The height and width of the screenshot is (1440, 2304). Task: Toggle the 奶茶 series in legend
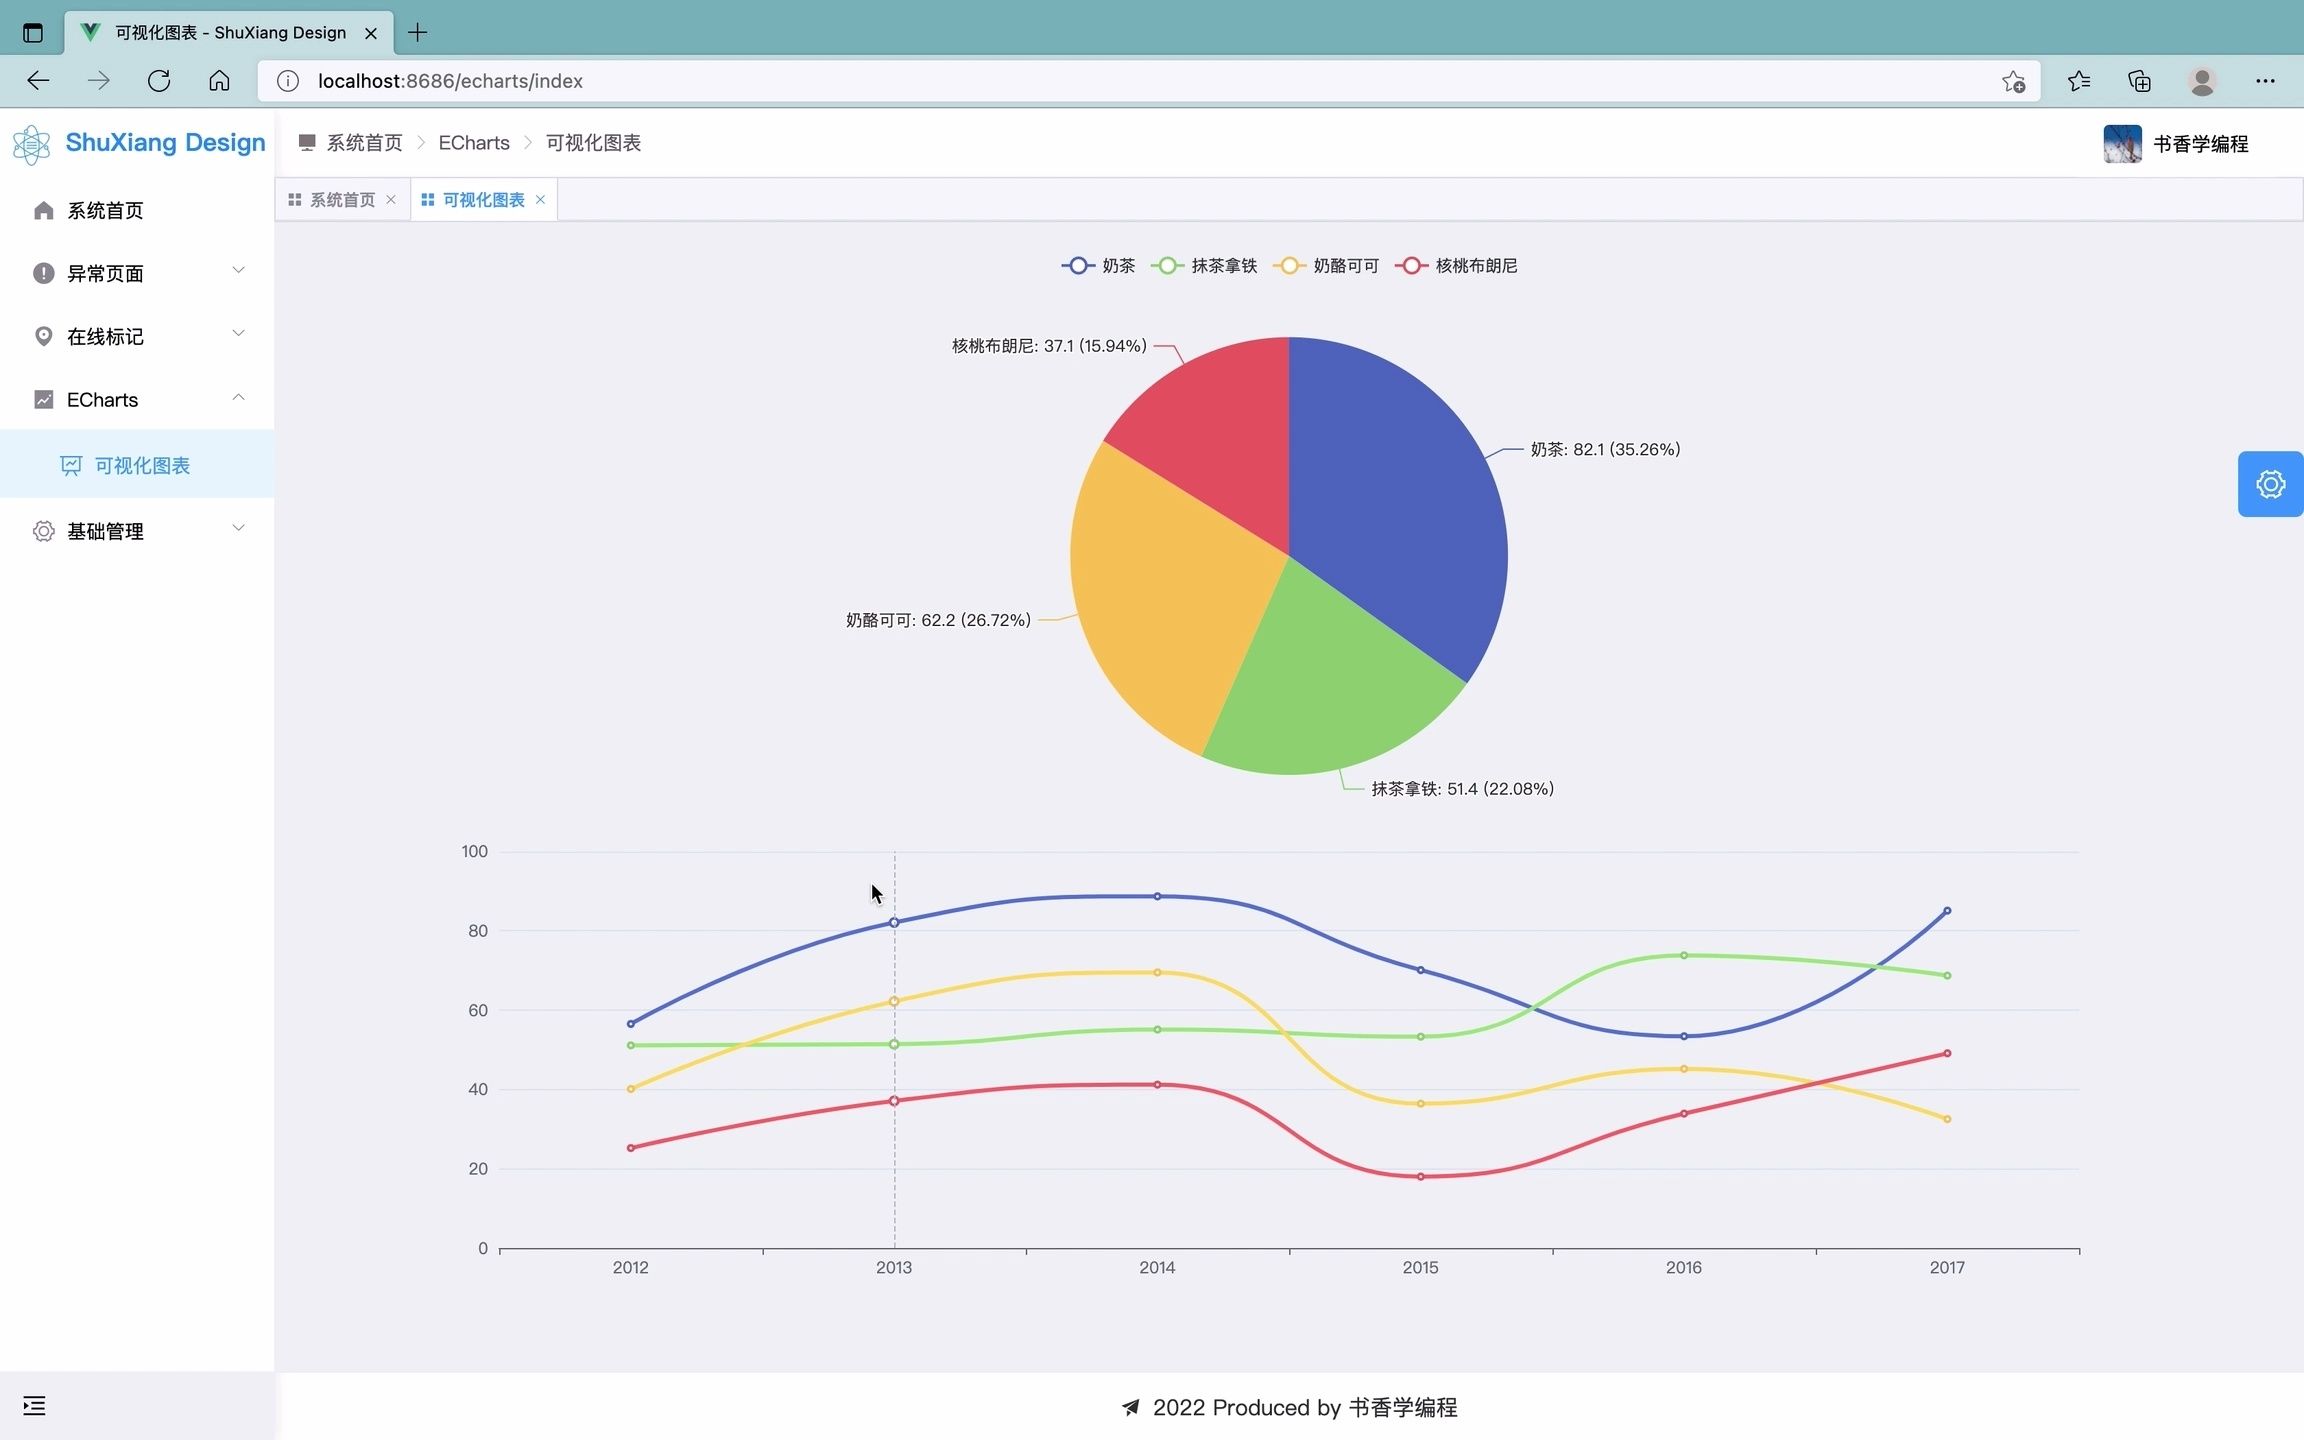[x=1098, y=266]
